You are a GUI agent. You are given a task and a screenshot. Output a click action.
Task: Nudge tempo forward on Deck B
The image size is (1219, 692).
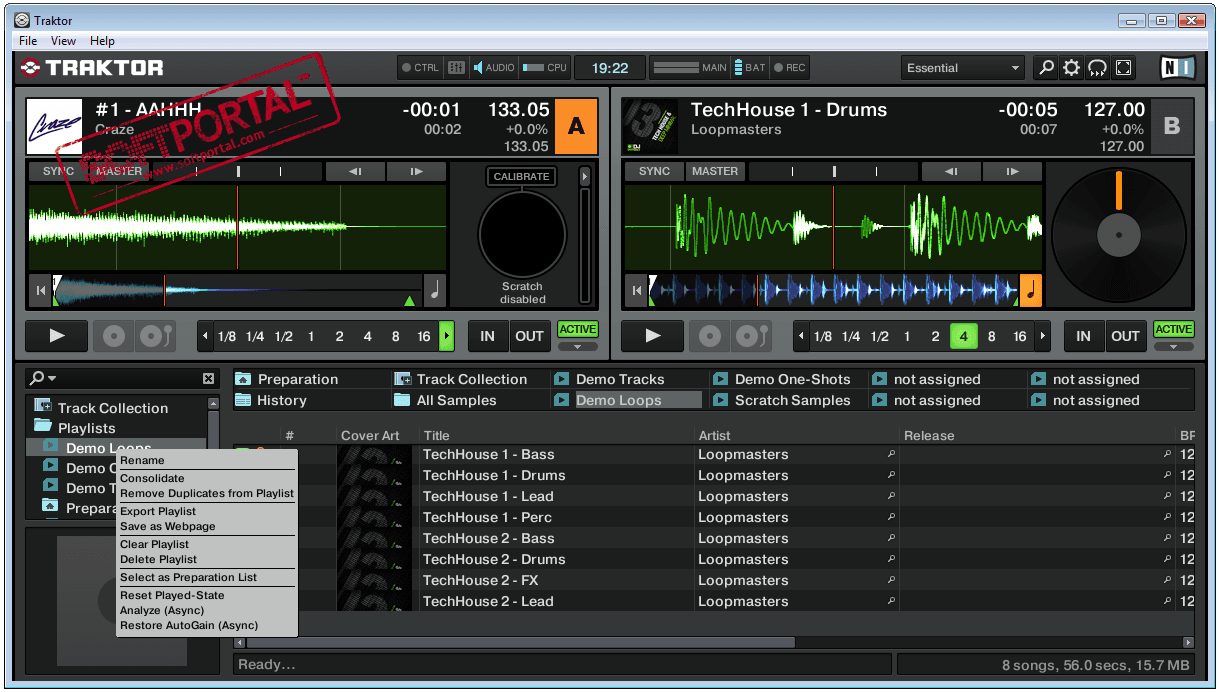1012,171
